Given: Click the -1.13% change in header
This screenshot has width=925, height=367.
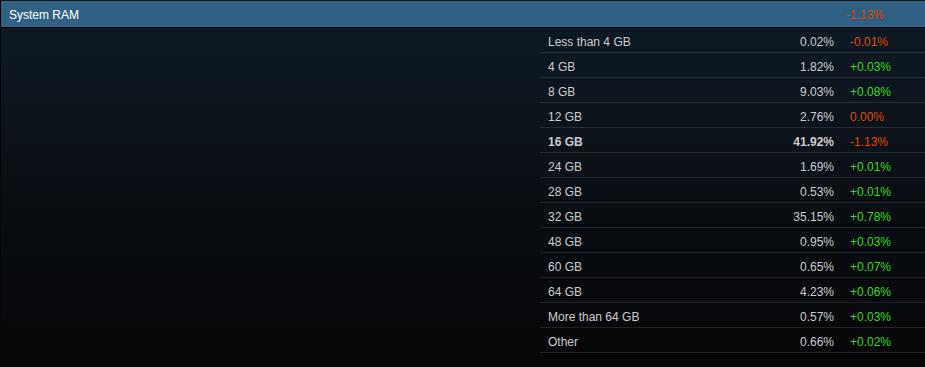Looking at the screenshot, I should (x=865, y=15).
